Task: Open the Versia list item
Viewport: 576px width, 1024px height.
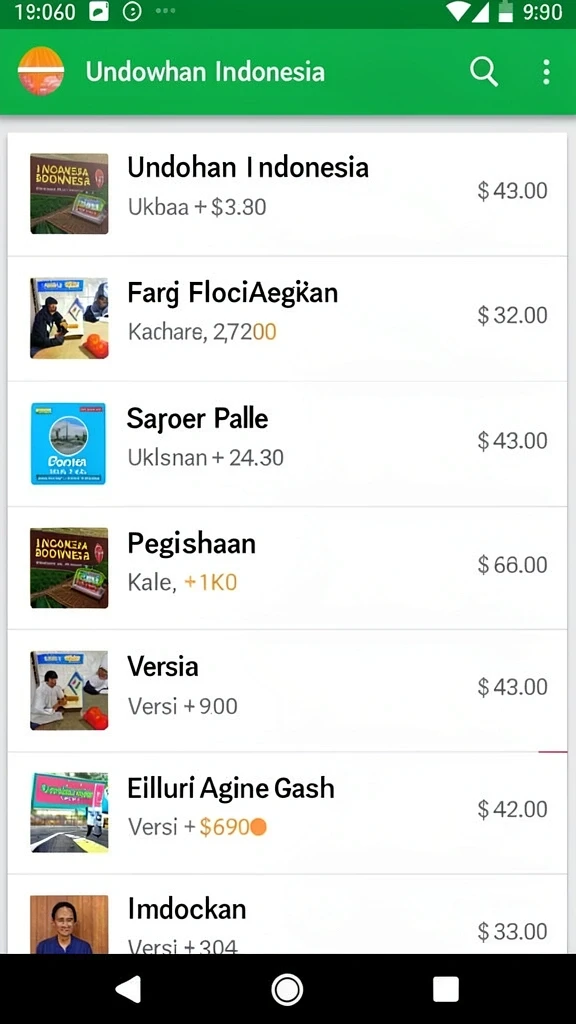Action: pos(287,690)
